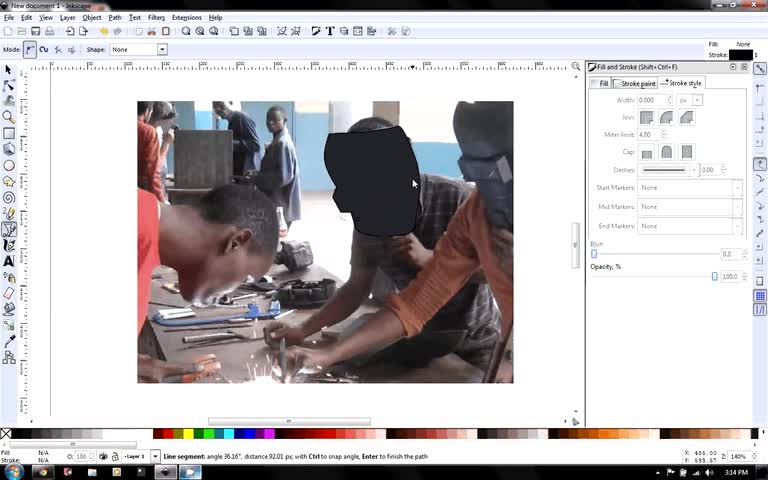Open the Extensions menu

[x=187, y=18]
